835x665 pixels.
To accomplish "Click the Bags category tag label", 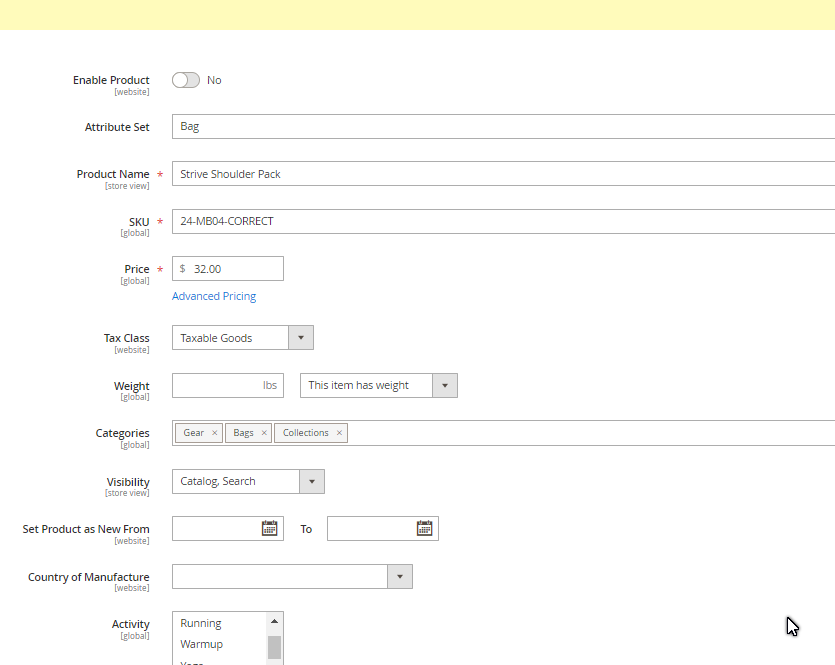I will 243,433.
